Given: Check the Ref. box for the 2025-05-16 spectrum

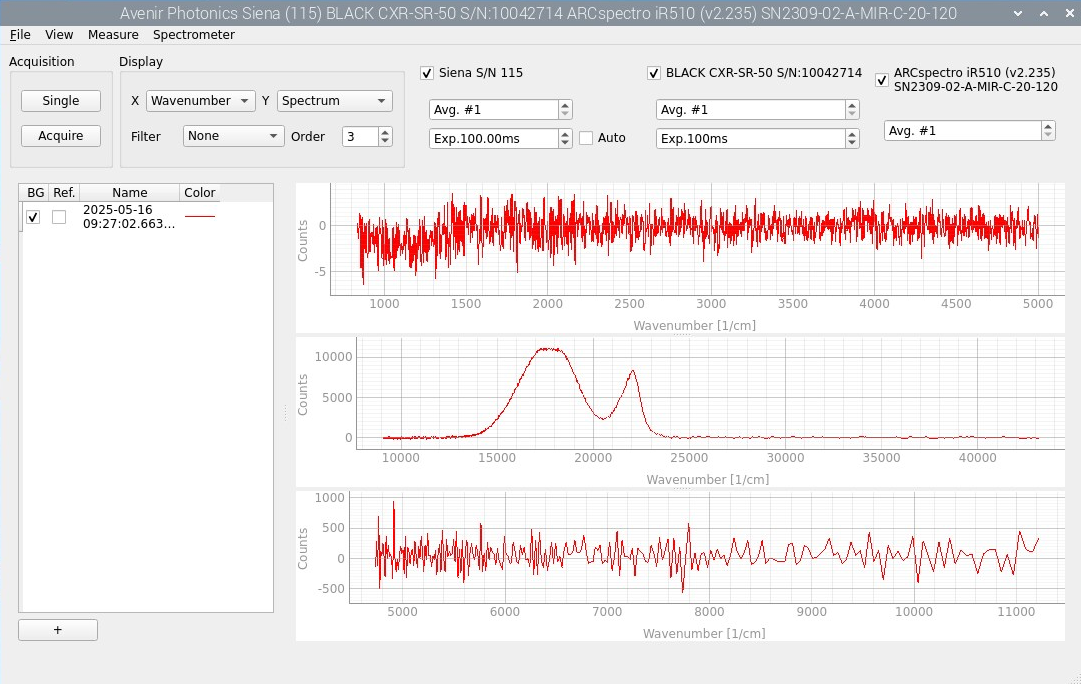Looking at the screenshot, I should [x=59, y=217].
